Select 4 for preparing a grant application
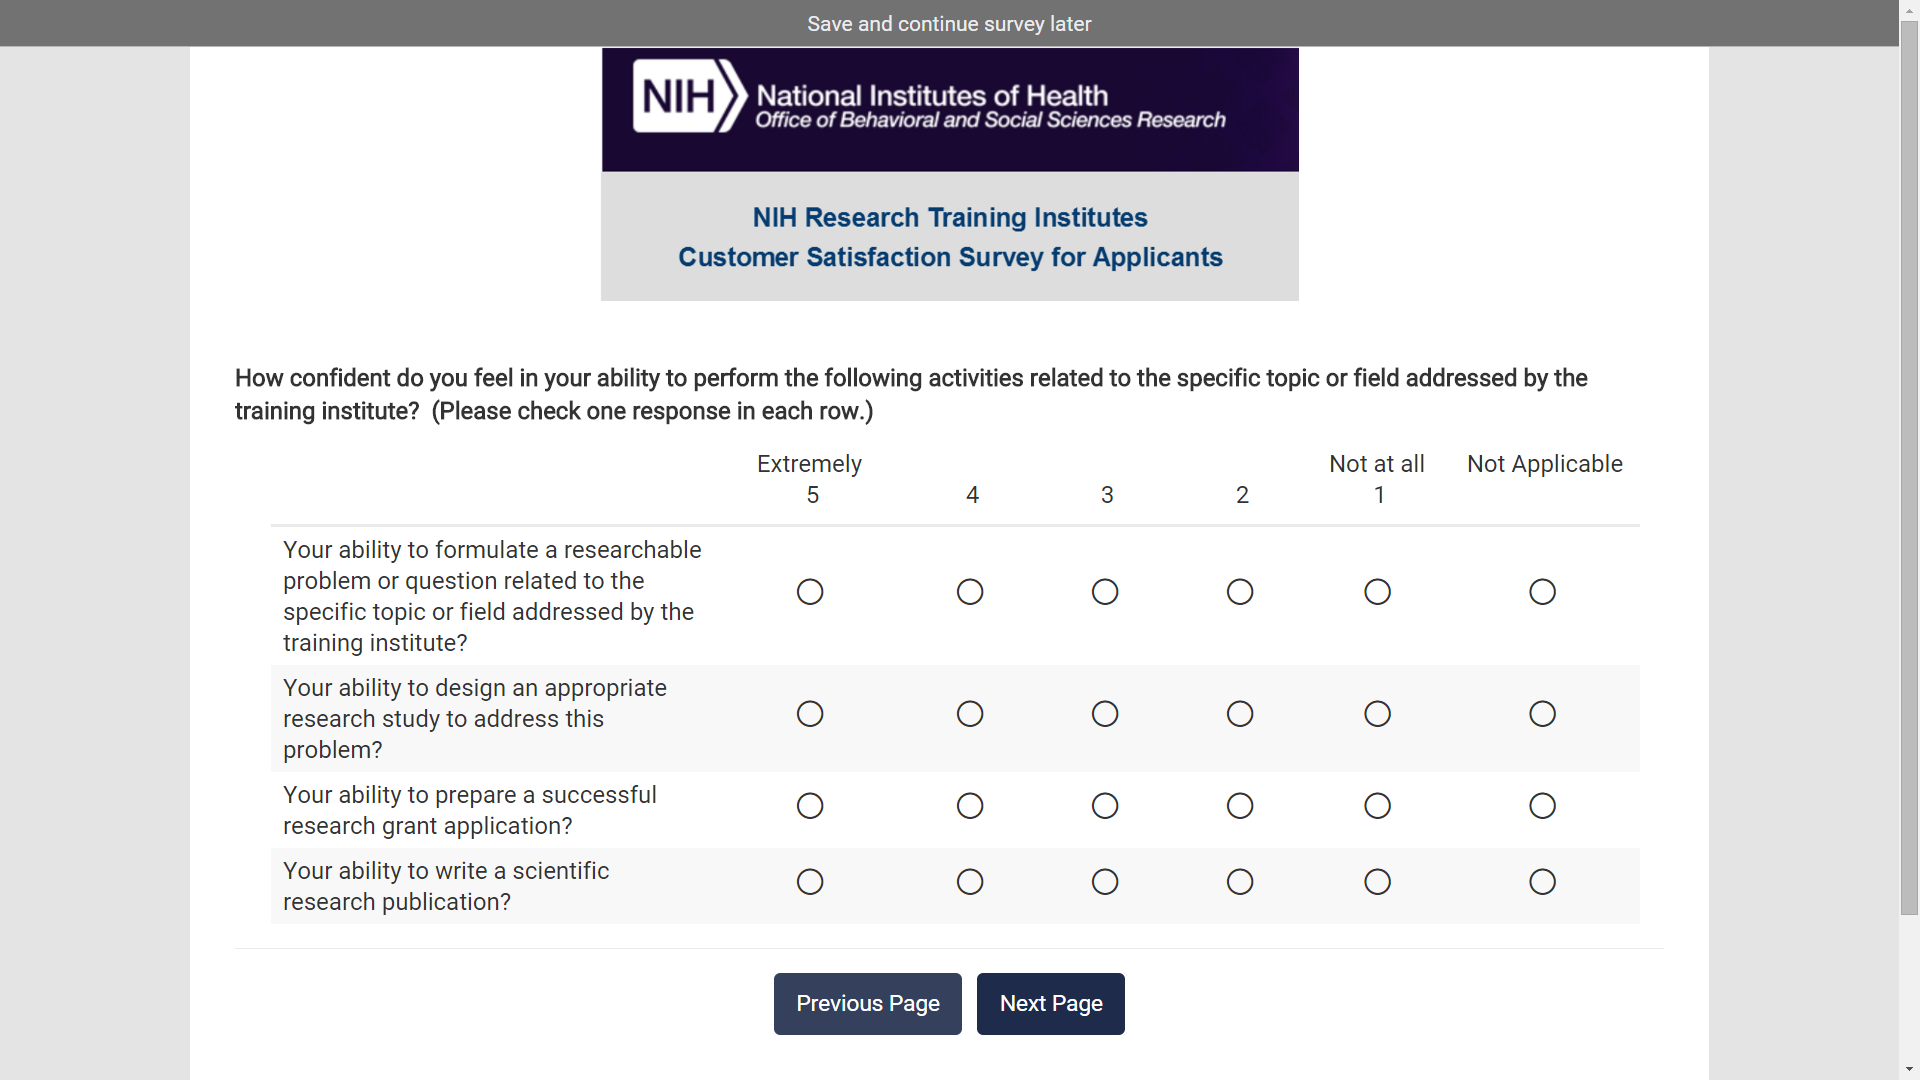The width and height of the screenshot is (1920, 1080). 970,806
